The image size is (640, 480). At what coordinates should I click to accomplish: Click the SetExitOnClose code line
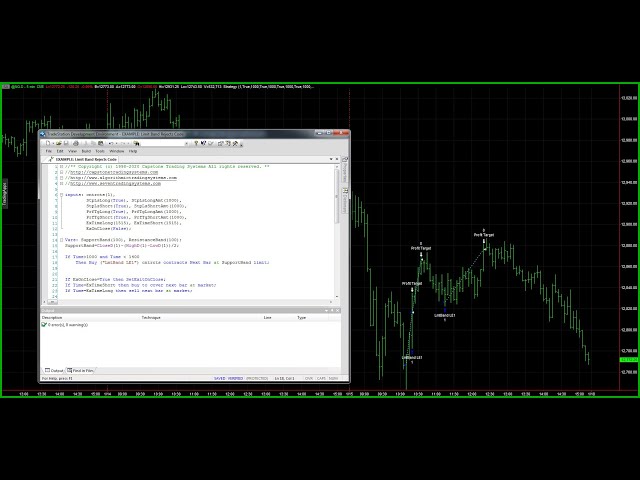pos(115,280)
